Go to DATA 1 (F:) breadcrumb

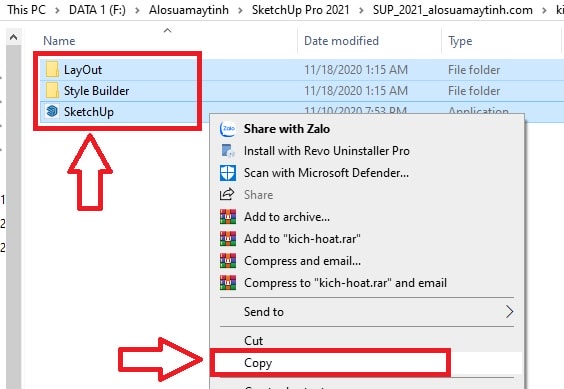[x=97, y=10]
